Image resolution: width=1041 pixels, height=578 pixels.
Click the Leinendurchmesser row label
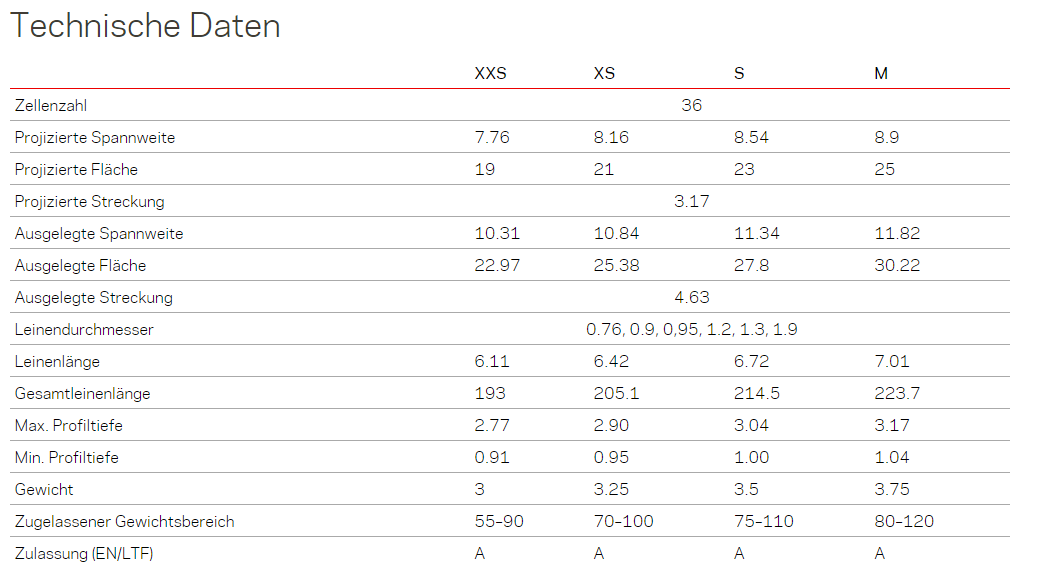point(84,329)
